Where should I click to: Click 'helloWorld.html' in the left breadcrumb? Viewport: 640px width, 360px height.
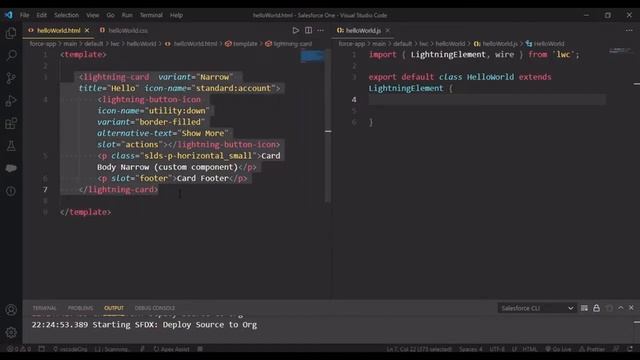pyautogui.click(x=196, y=44)
